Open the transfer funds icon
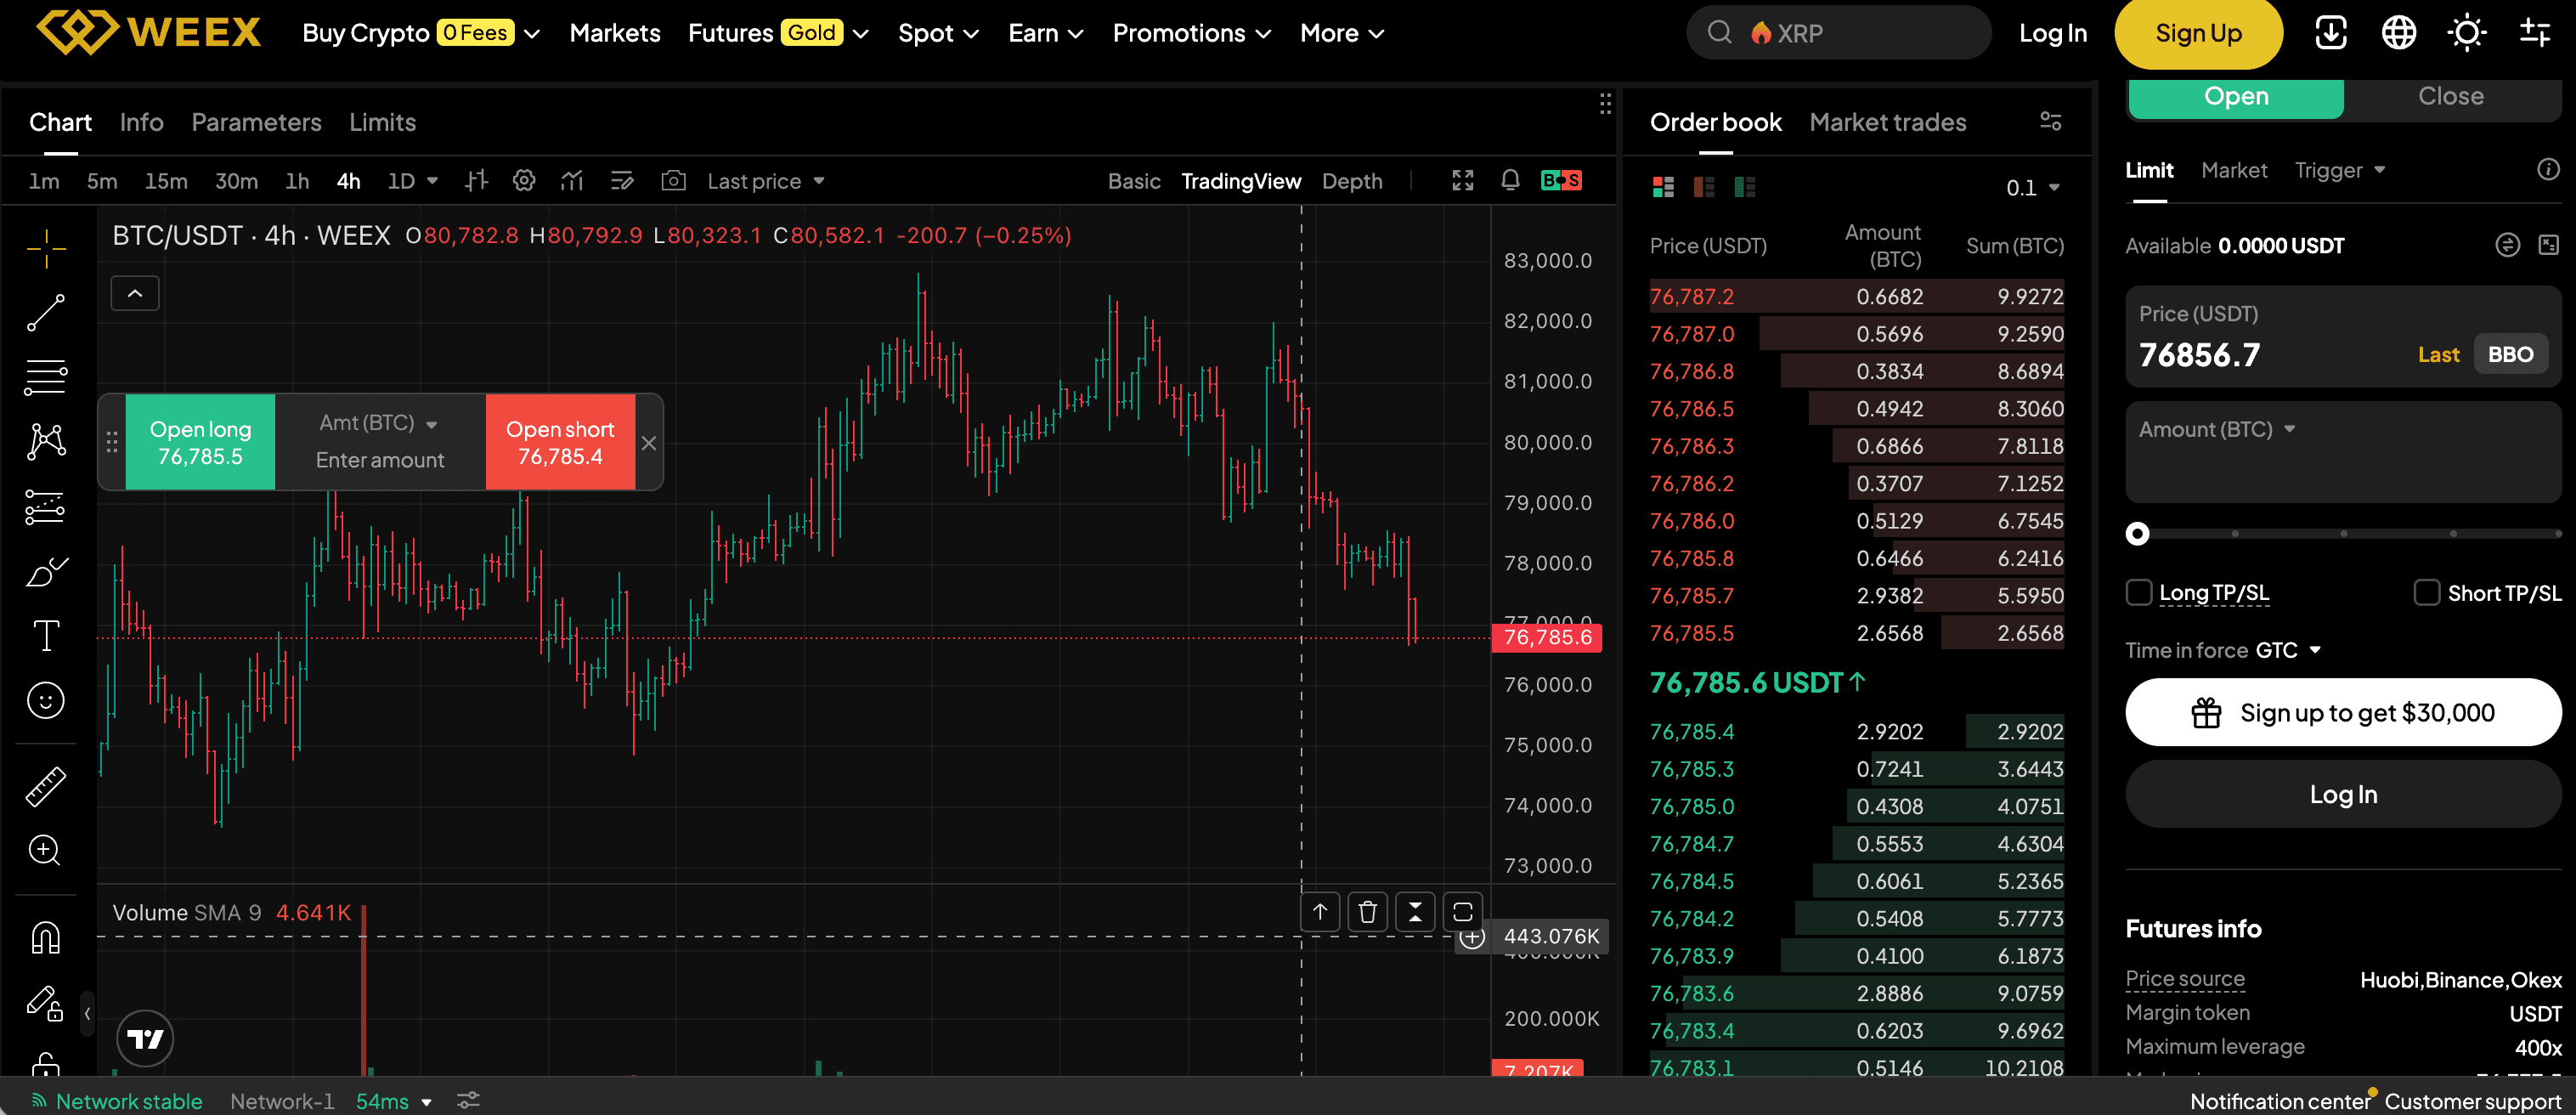Image resolution: width=2576 pixels, height=1115 pixels. coord(2508,245)
